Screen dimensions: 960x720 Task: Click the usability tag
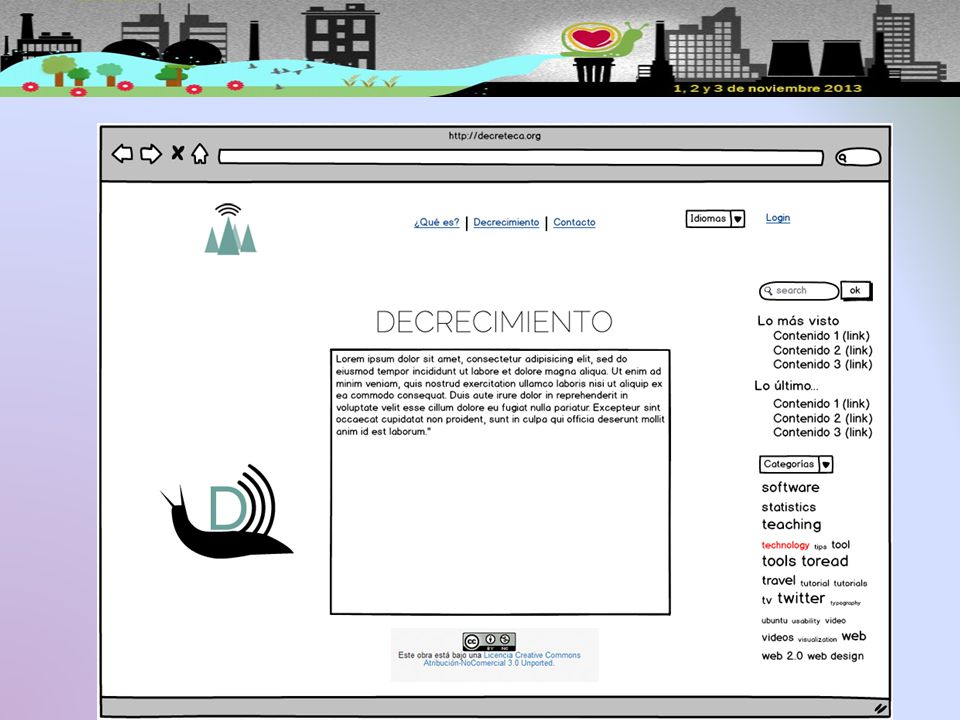(x=806, y=621)
